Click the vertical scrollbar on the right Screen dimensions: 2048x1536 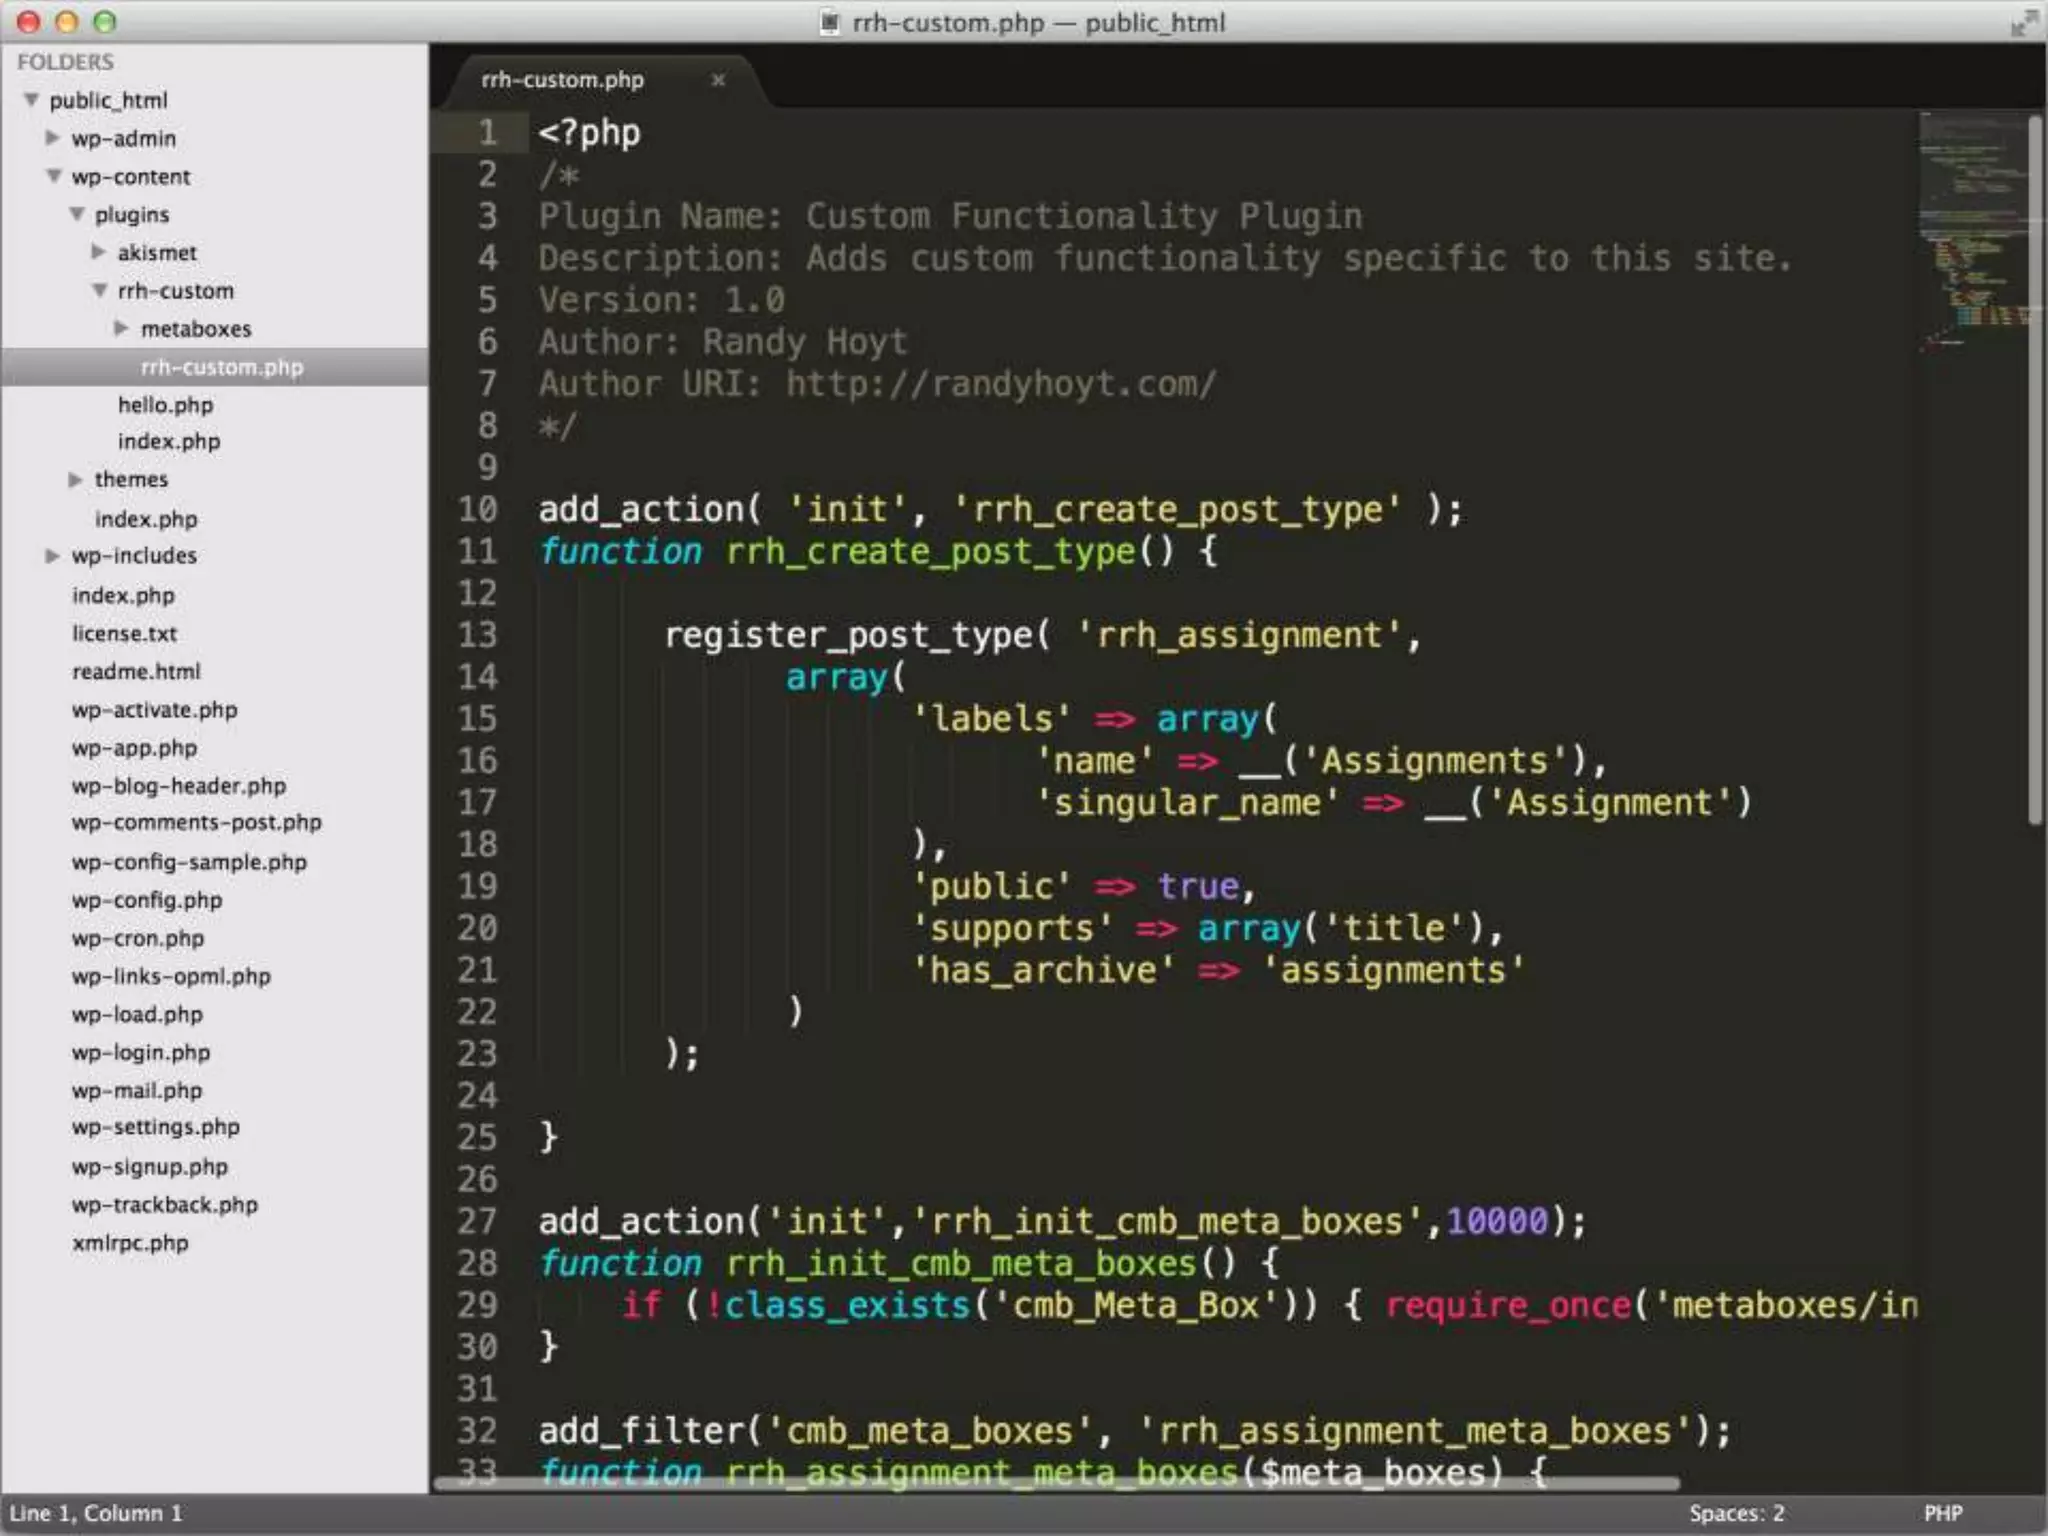[2035, 470]
